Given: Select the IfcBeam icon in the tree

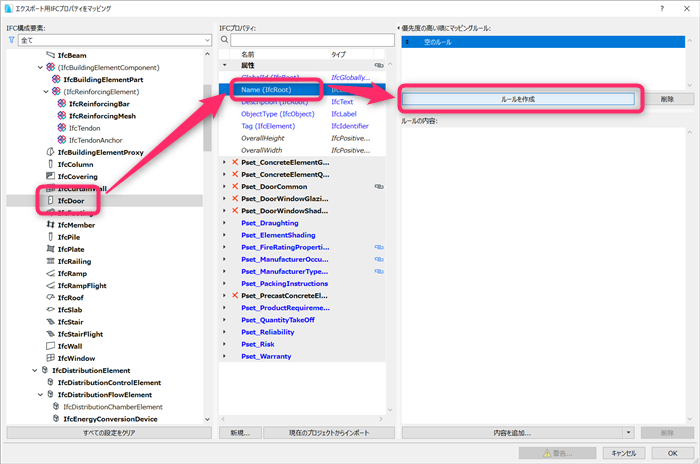Looking at the screenshot, I should tap(50, 55).
